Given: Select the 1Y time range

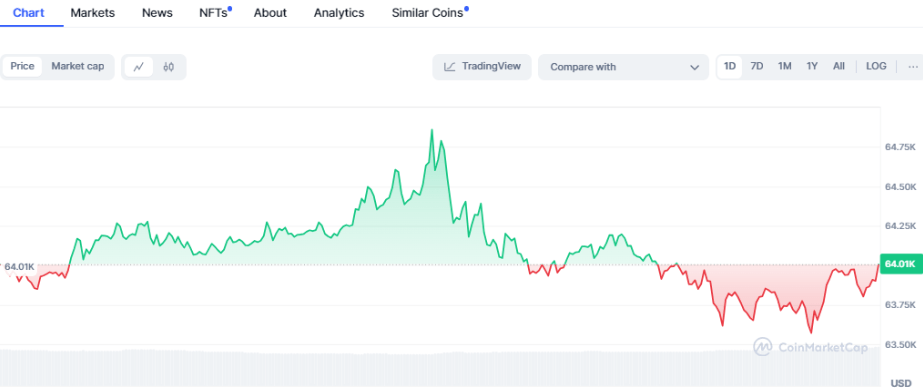Looking at the screenshot, I should pyautogui.click(x=812, y=67).
